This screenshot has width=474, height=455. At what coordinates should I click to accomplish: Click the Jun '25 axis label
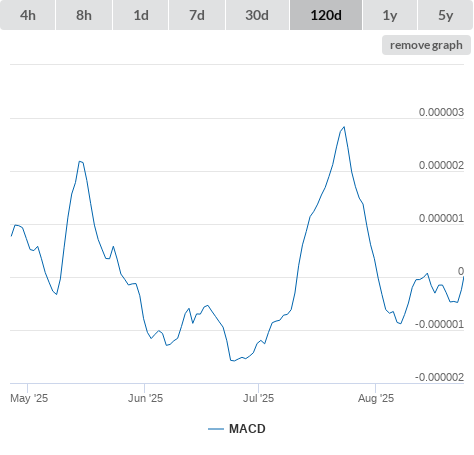[x=145, y=398]
